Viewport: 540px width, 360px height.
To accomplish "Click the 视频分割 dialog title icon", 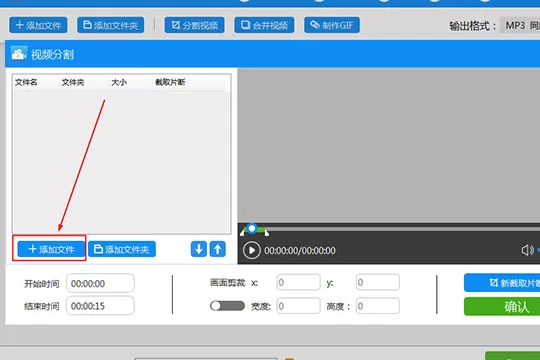I will [19, 54].
